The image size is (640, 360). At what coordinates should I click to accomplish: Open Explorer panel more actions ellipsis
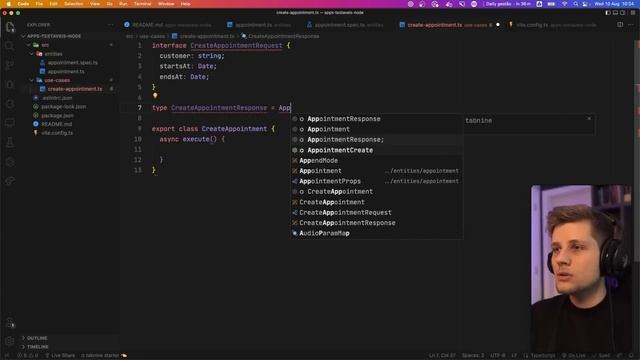point(111,25)
